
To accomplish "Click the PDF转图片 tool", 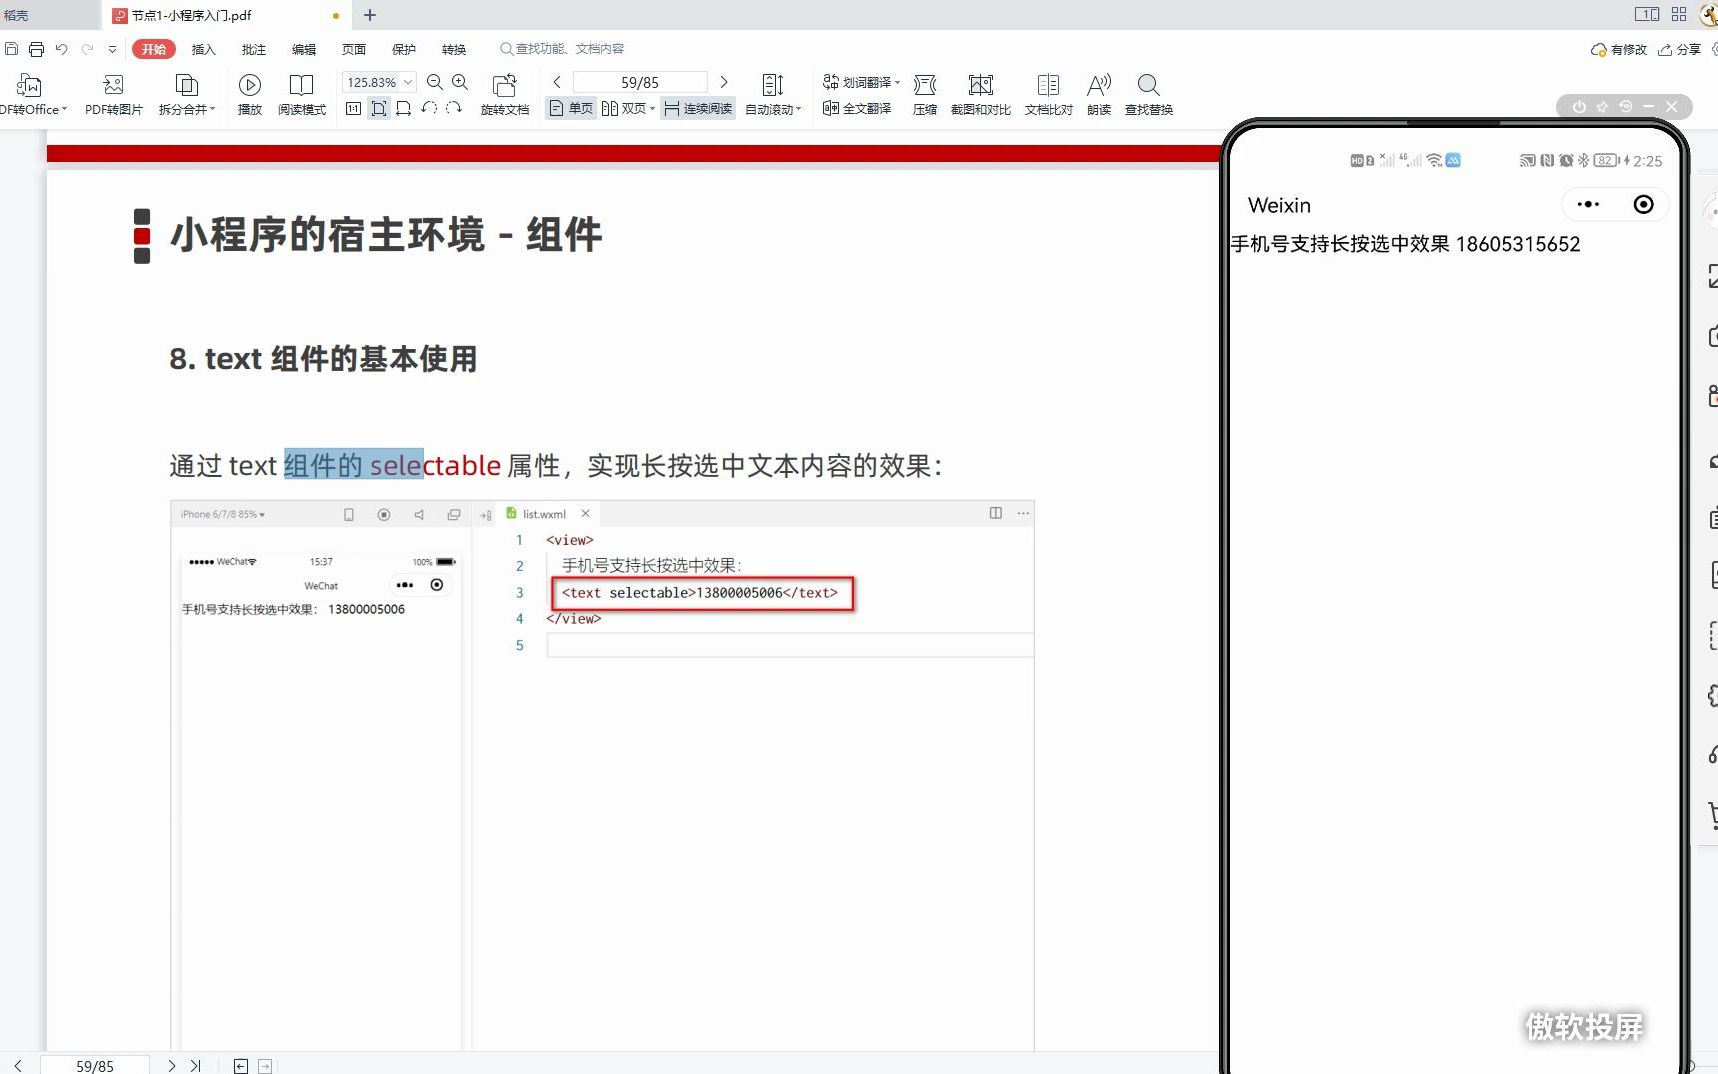I will point(114,94).
